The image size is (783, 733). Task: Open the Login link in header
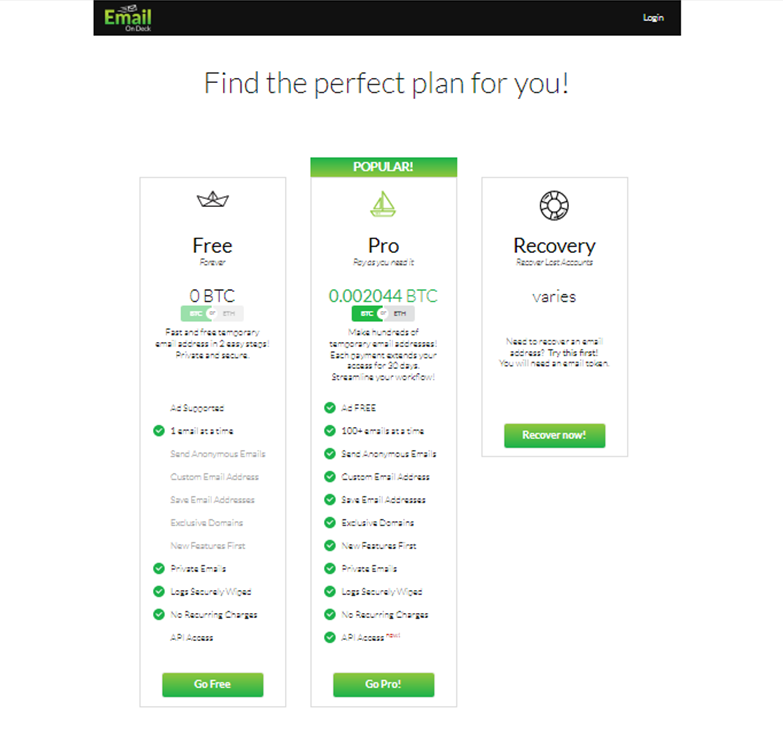tap(653, 18)
